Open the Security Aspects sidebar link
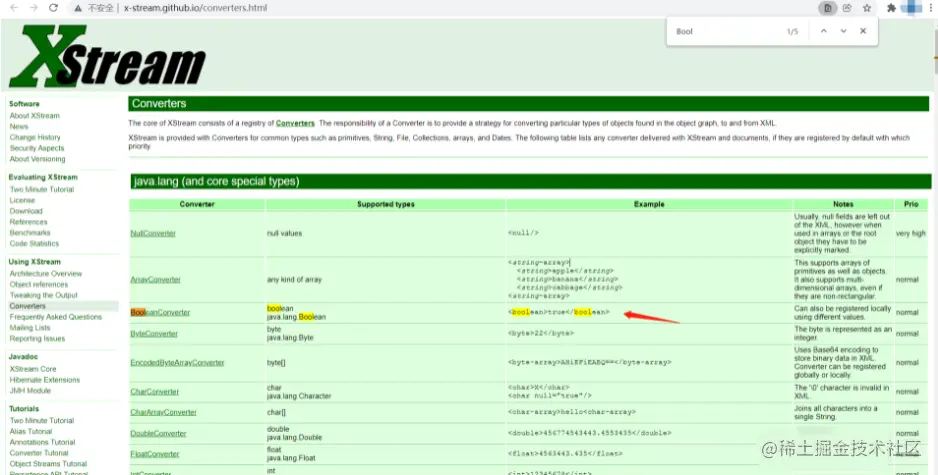 pyautogui.click(x=36, y=148)
